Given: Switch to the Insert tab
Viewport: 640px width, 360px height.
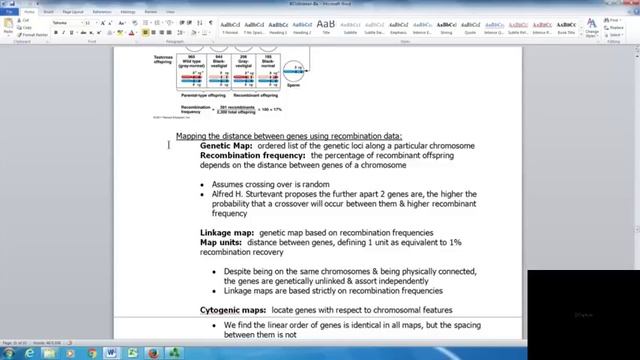Looking at the screenshot, I should 48,12.
